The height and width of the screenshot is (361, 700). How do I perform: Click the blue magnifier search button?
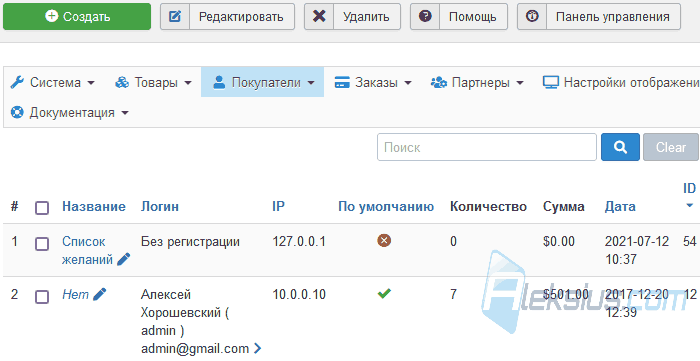pyautogui.click(x=620, y=147)
